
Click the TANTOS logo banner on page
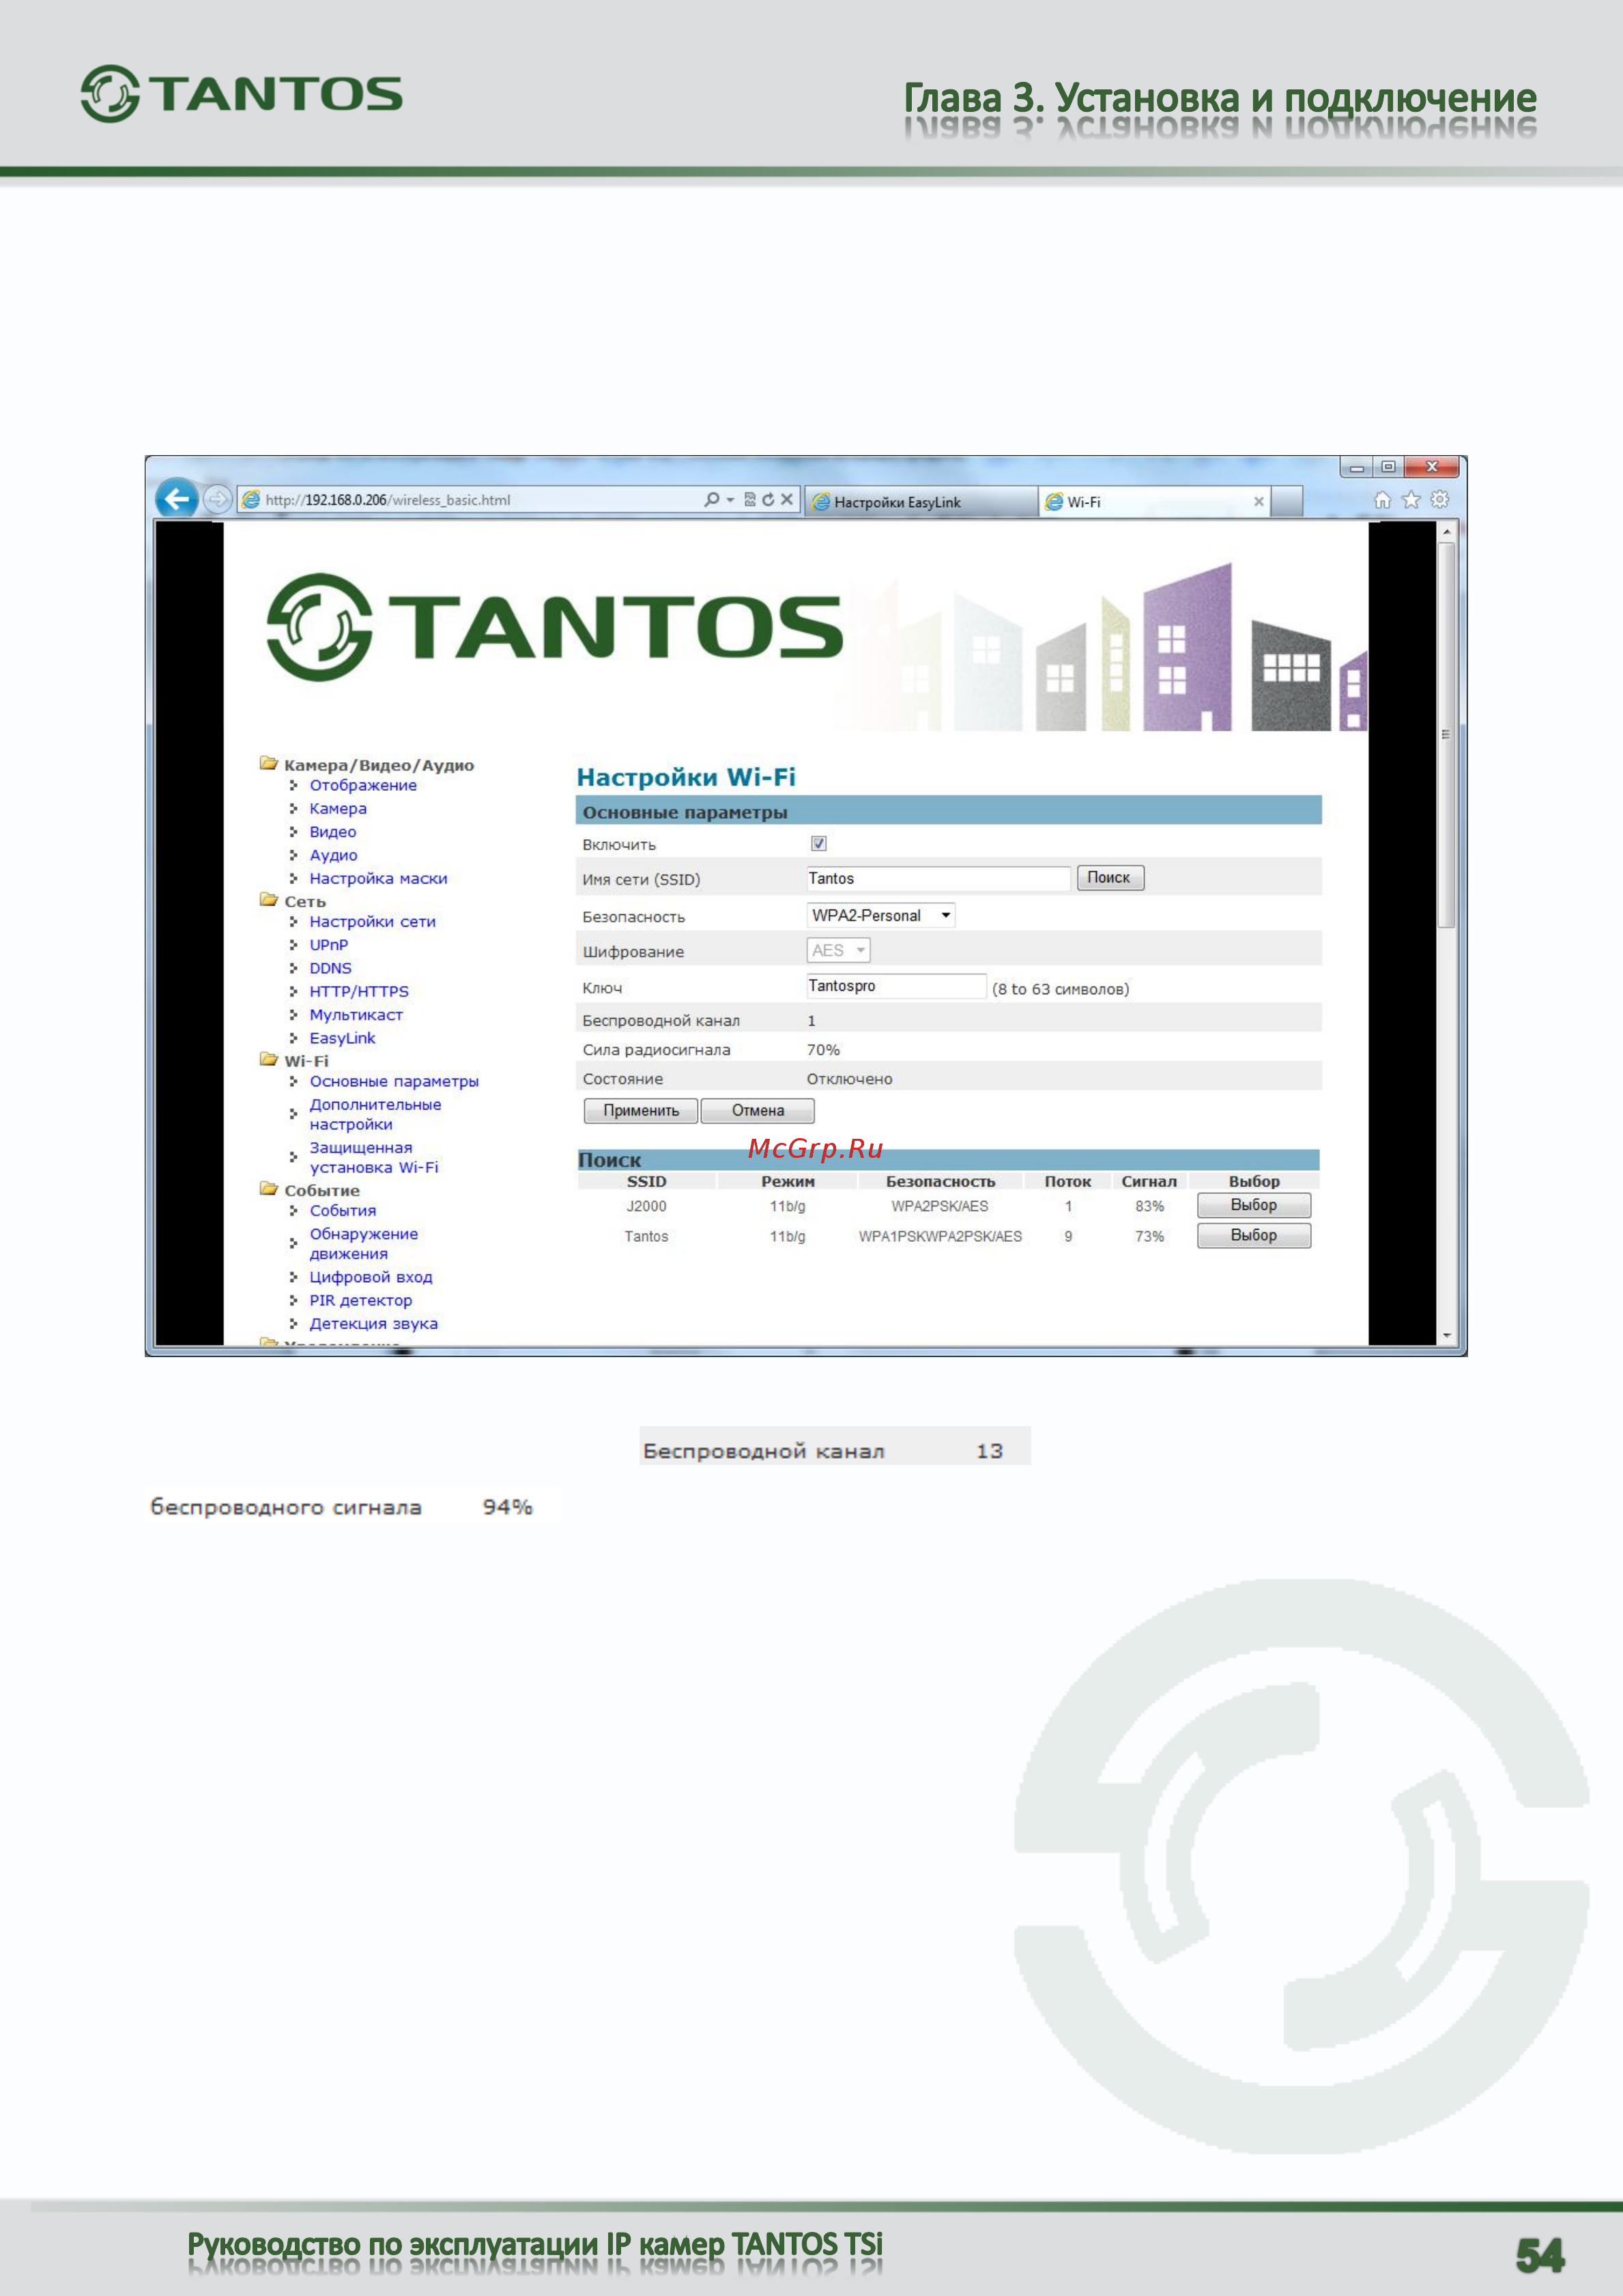pos(555,627)
